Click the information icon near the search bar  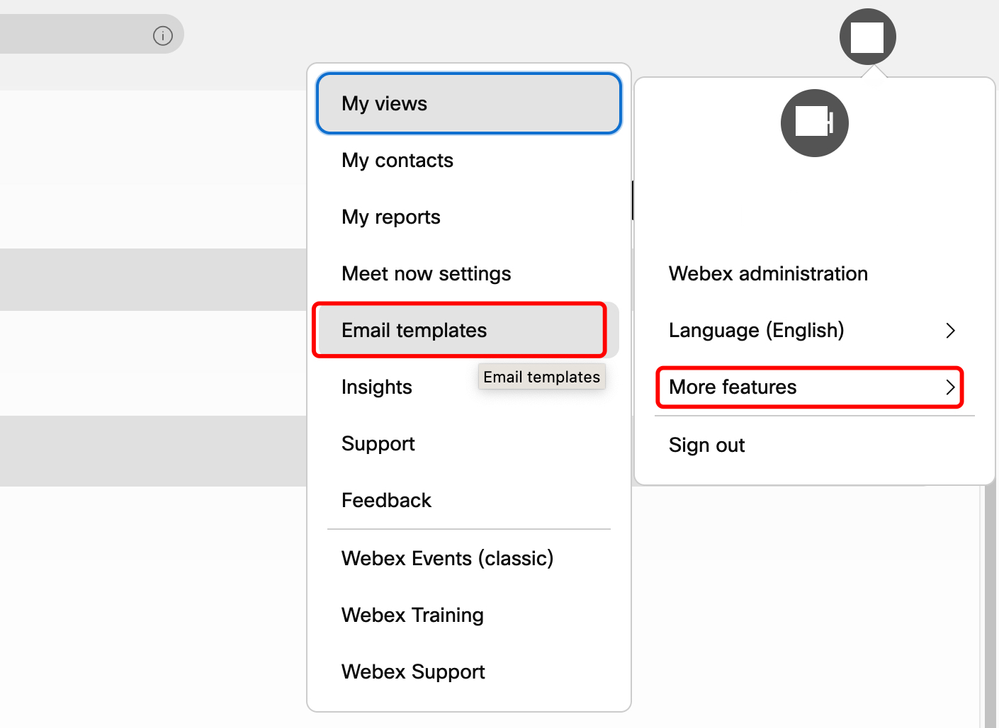(x=163, y=34)
